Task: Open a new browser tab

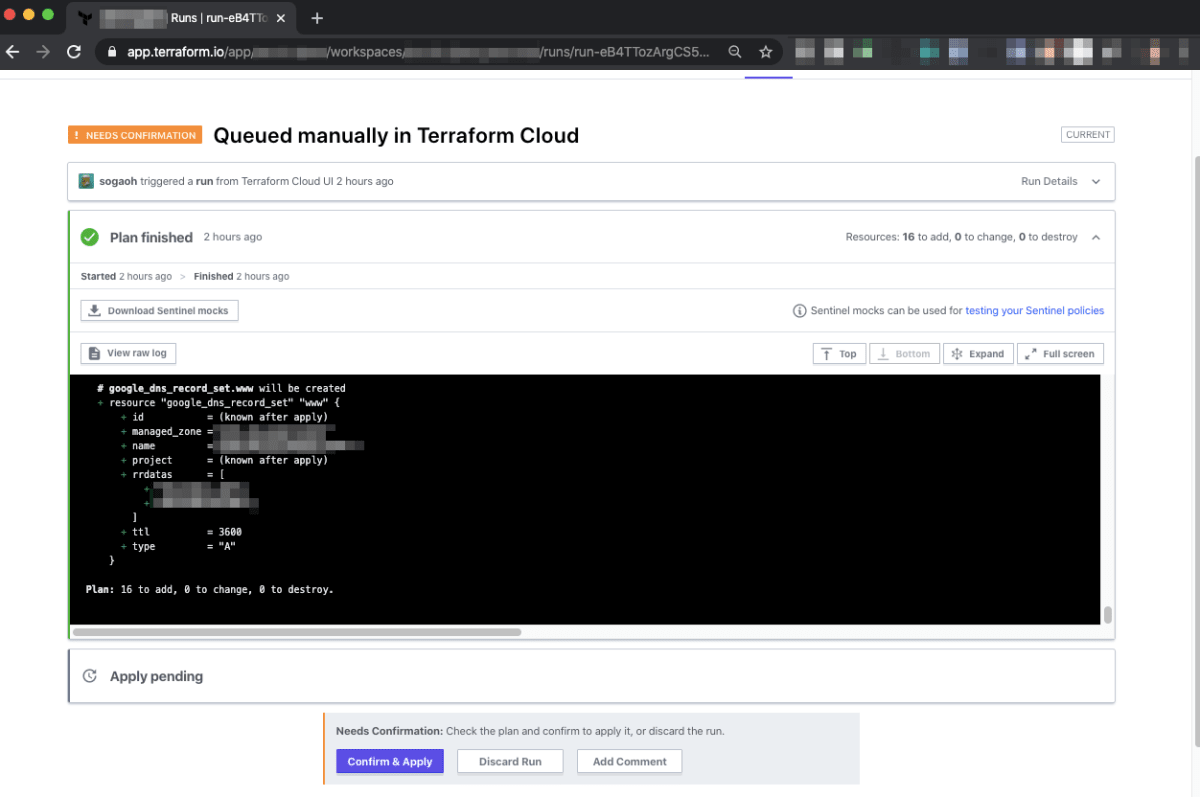Action: tap(317, 18)
